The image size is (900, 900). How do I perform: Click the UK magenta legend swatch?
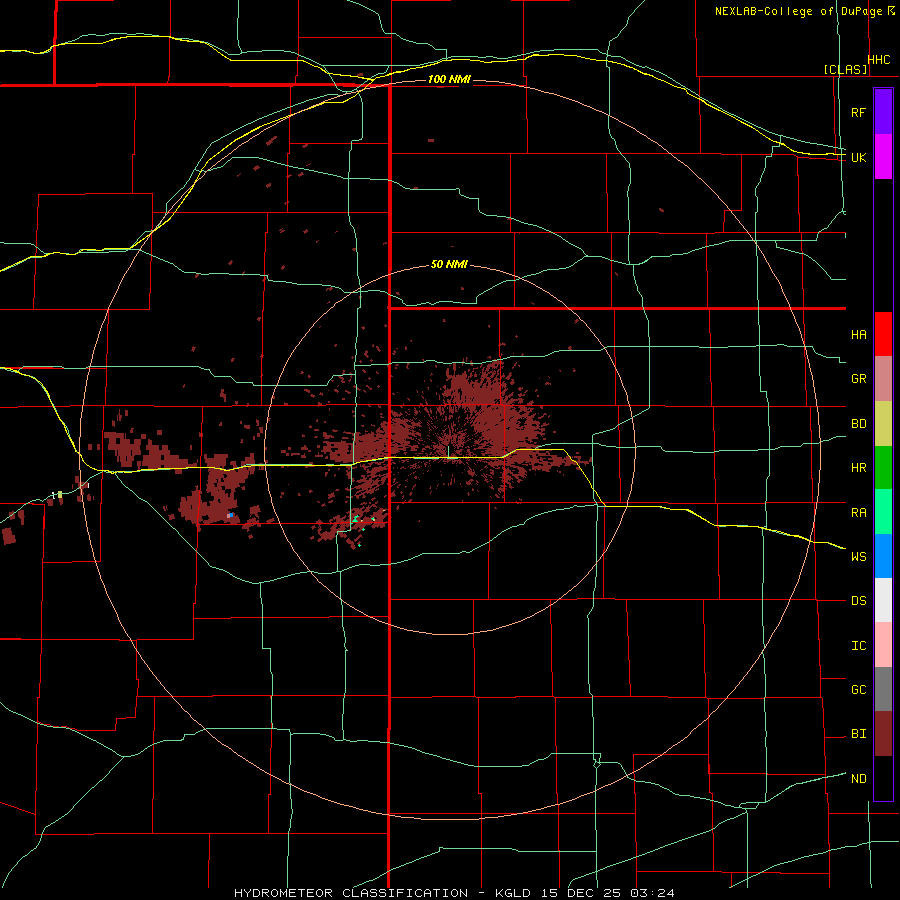[883, 157]
